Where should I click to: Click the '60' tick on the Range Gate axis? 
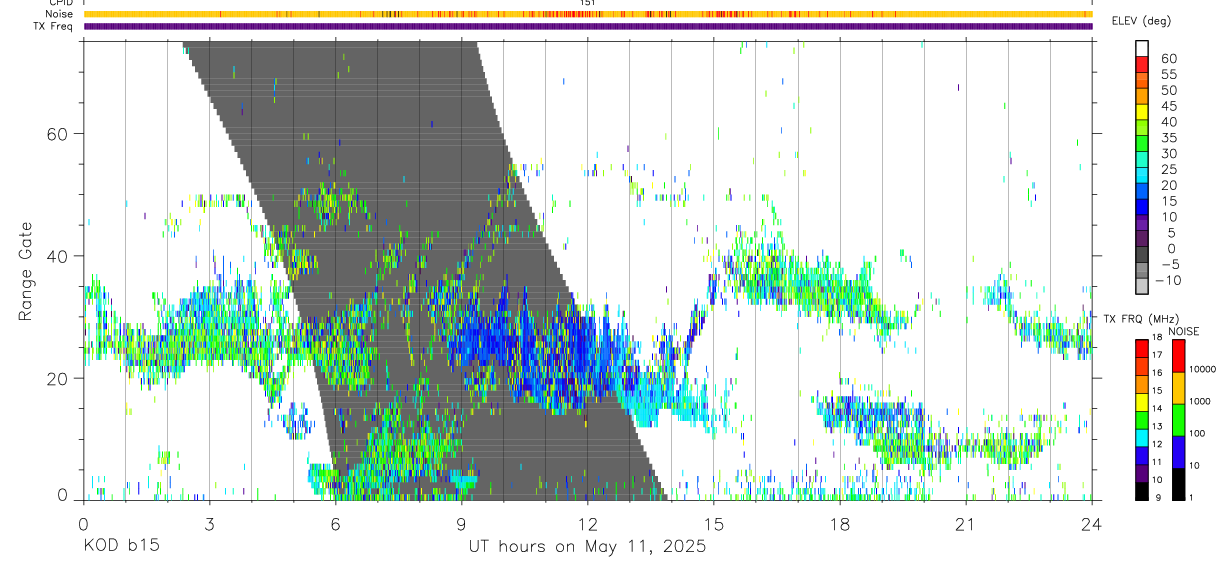[59, 133]
